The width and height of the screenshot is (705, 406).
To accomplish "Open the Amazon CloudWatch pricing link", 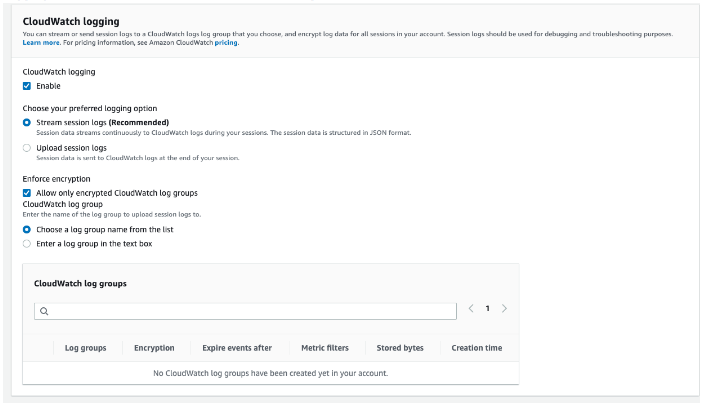I will point(226,43).
